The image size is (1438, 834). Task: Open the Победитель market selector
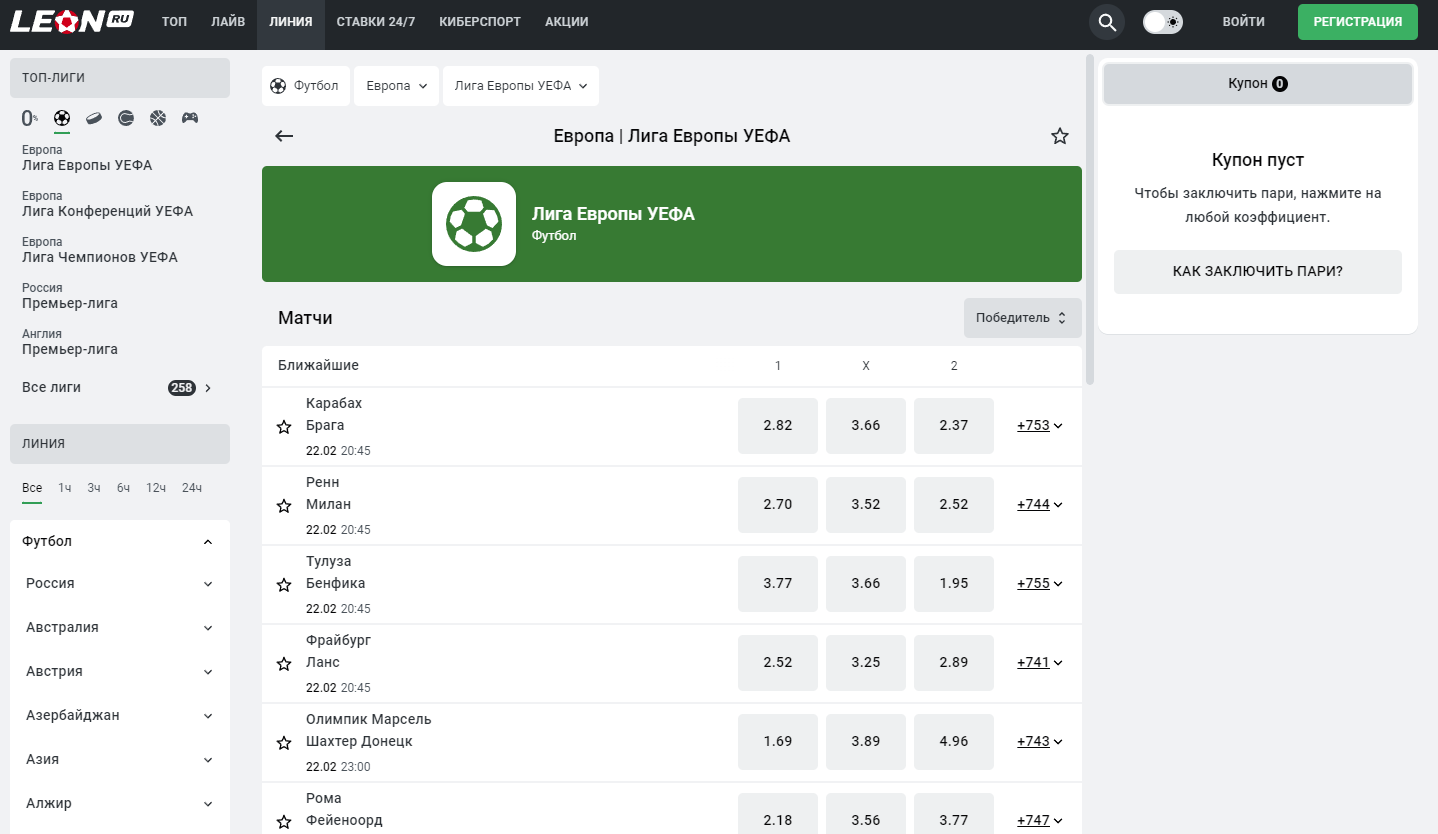(x=1023, y=318)
